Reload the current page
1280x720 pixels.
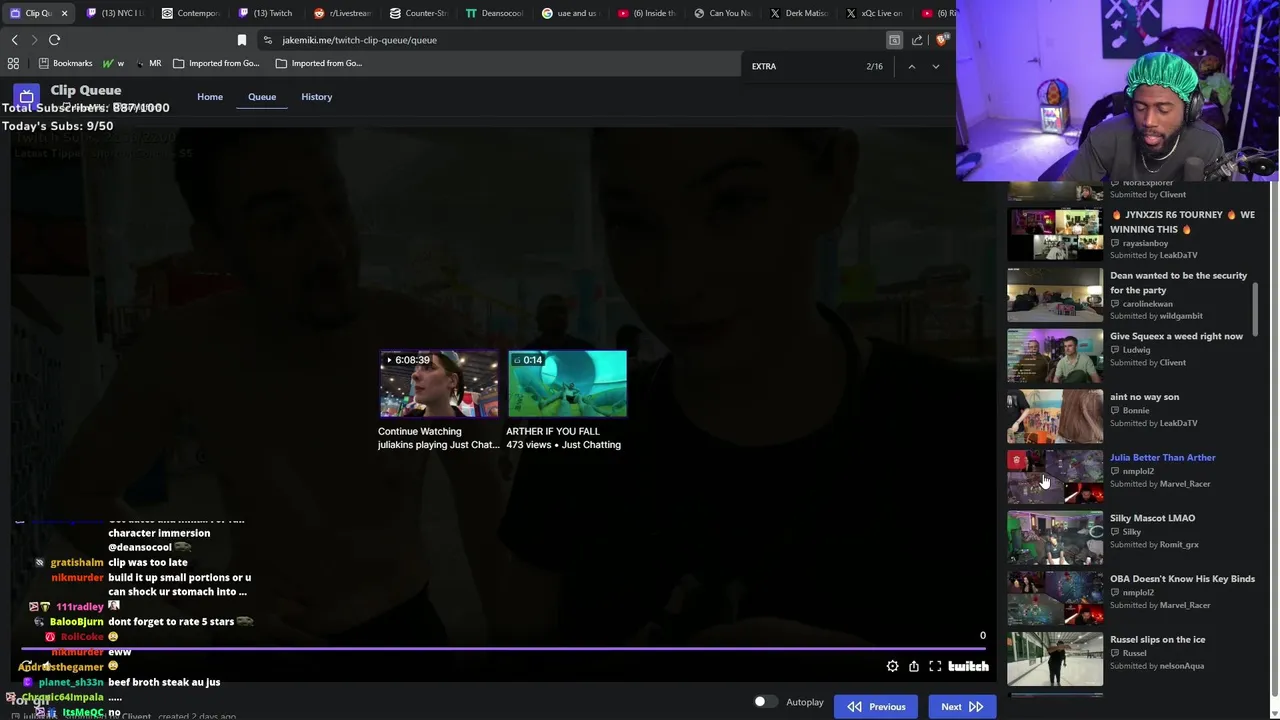[54, 40]
